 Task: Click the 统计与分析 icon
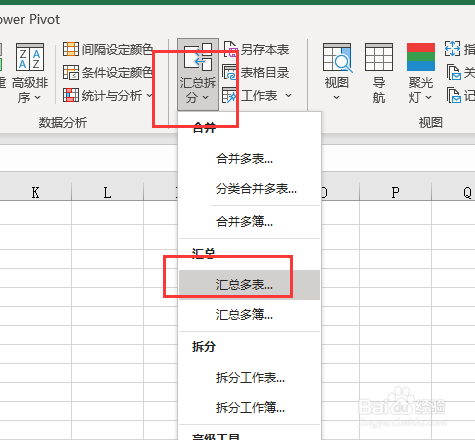[x=71, y=95]
